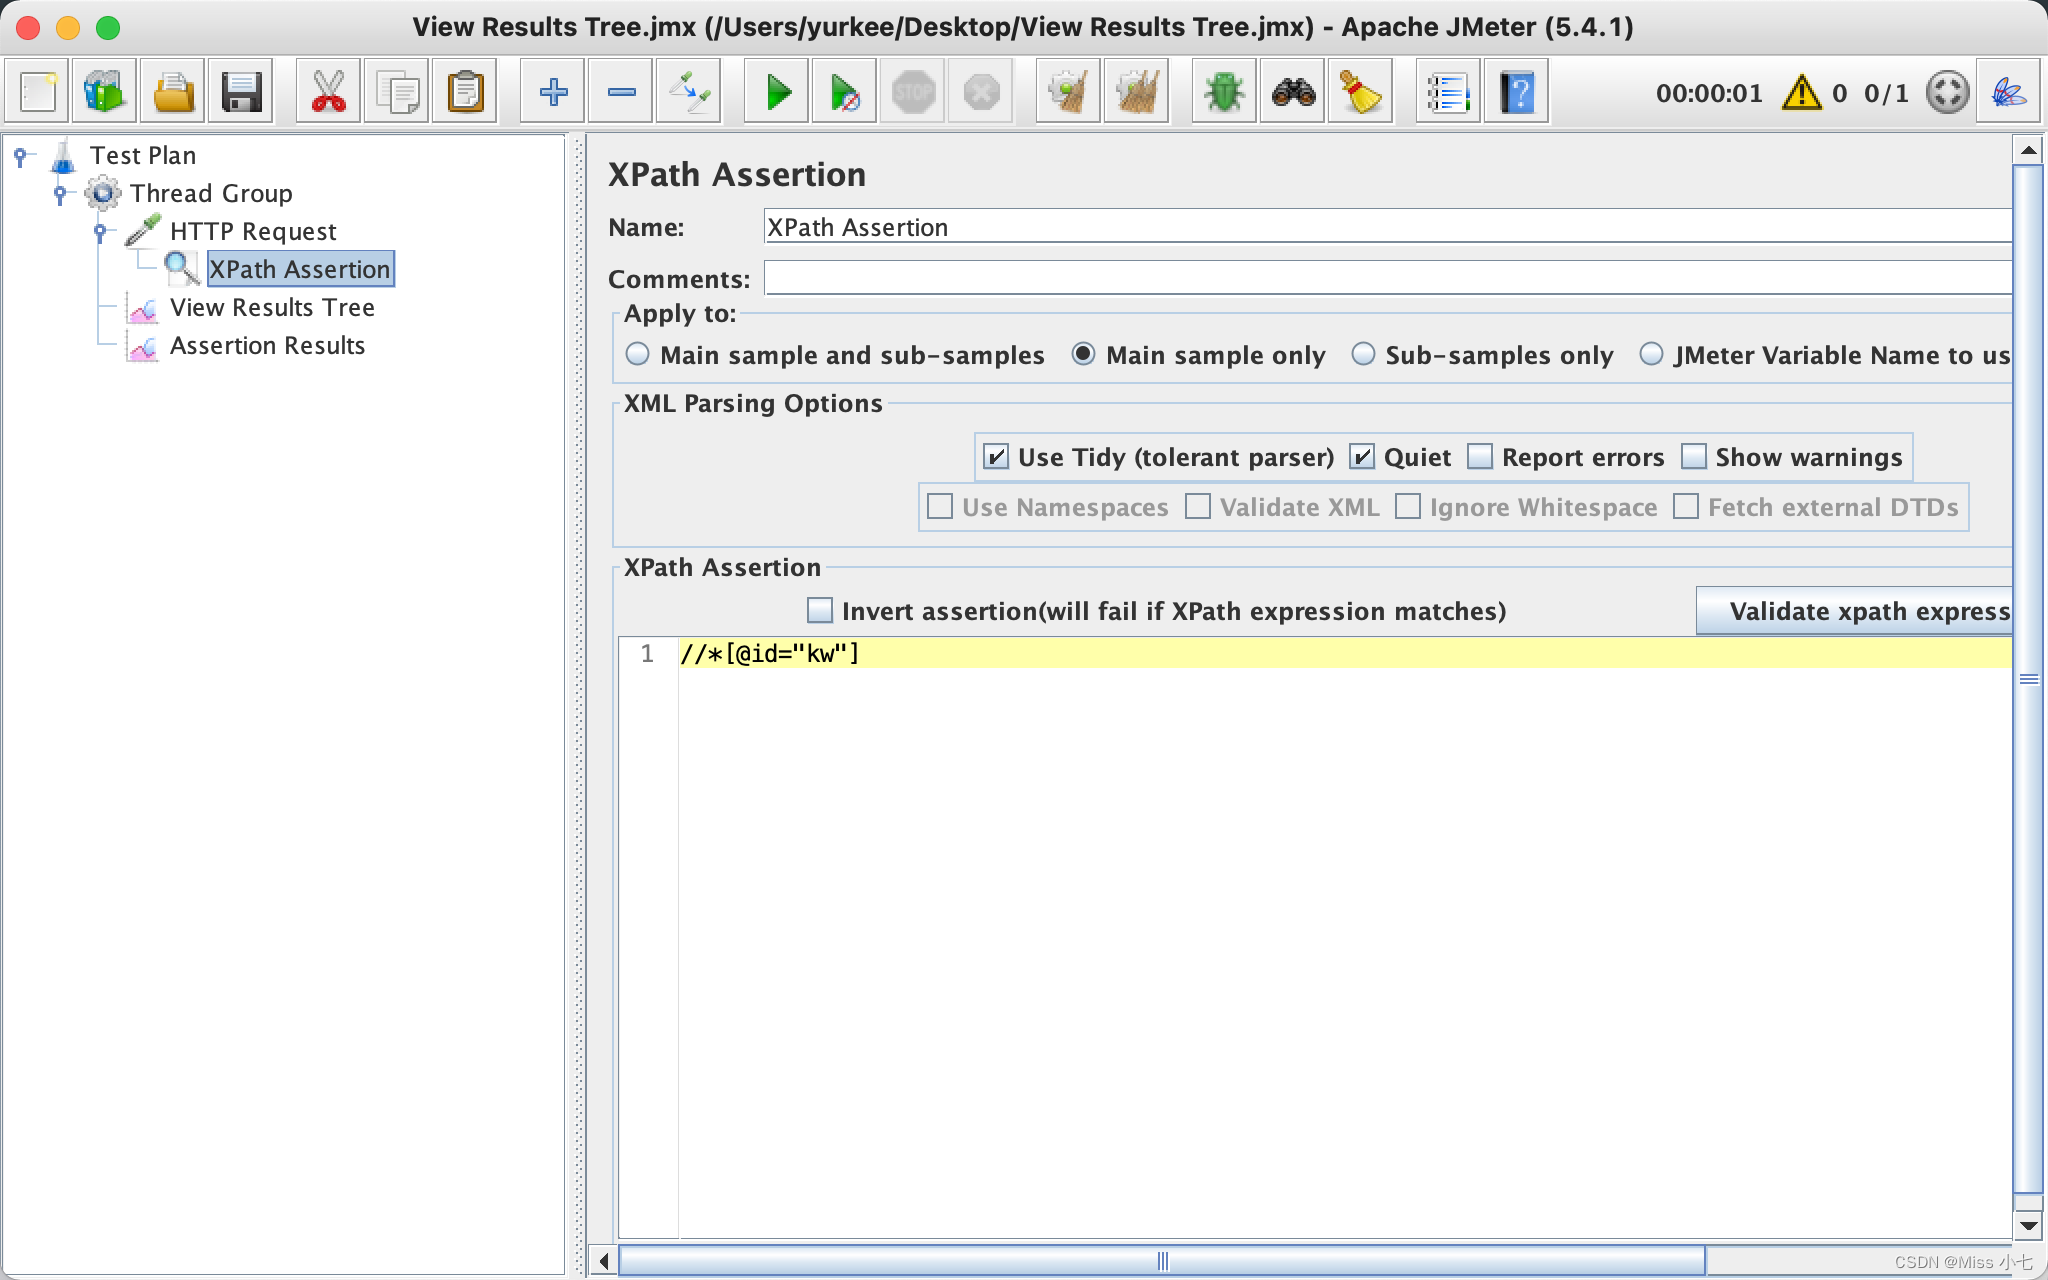Viewport: 2048px width, 1280px height.
Task: Click the Paste clipboard icon
Action: coord(465,93)
